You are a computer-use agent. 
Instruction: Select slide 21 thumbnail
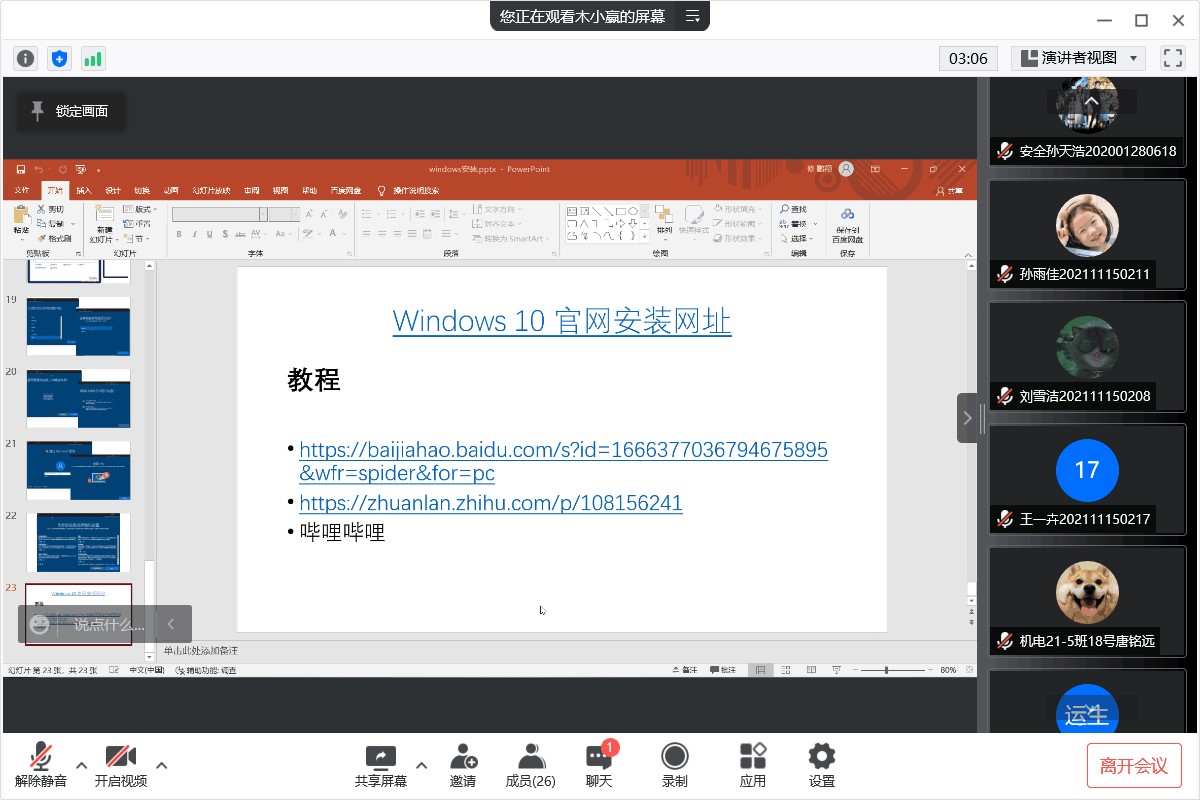point(78,470)
